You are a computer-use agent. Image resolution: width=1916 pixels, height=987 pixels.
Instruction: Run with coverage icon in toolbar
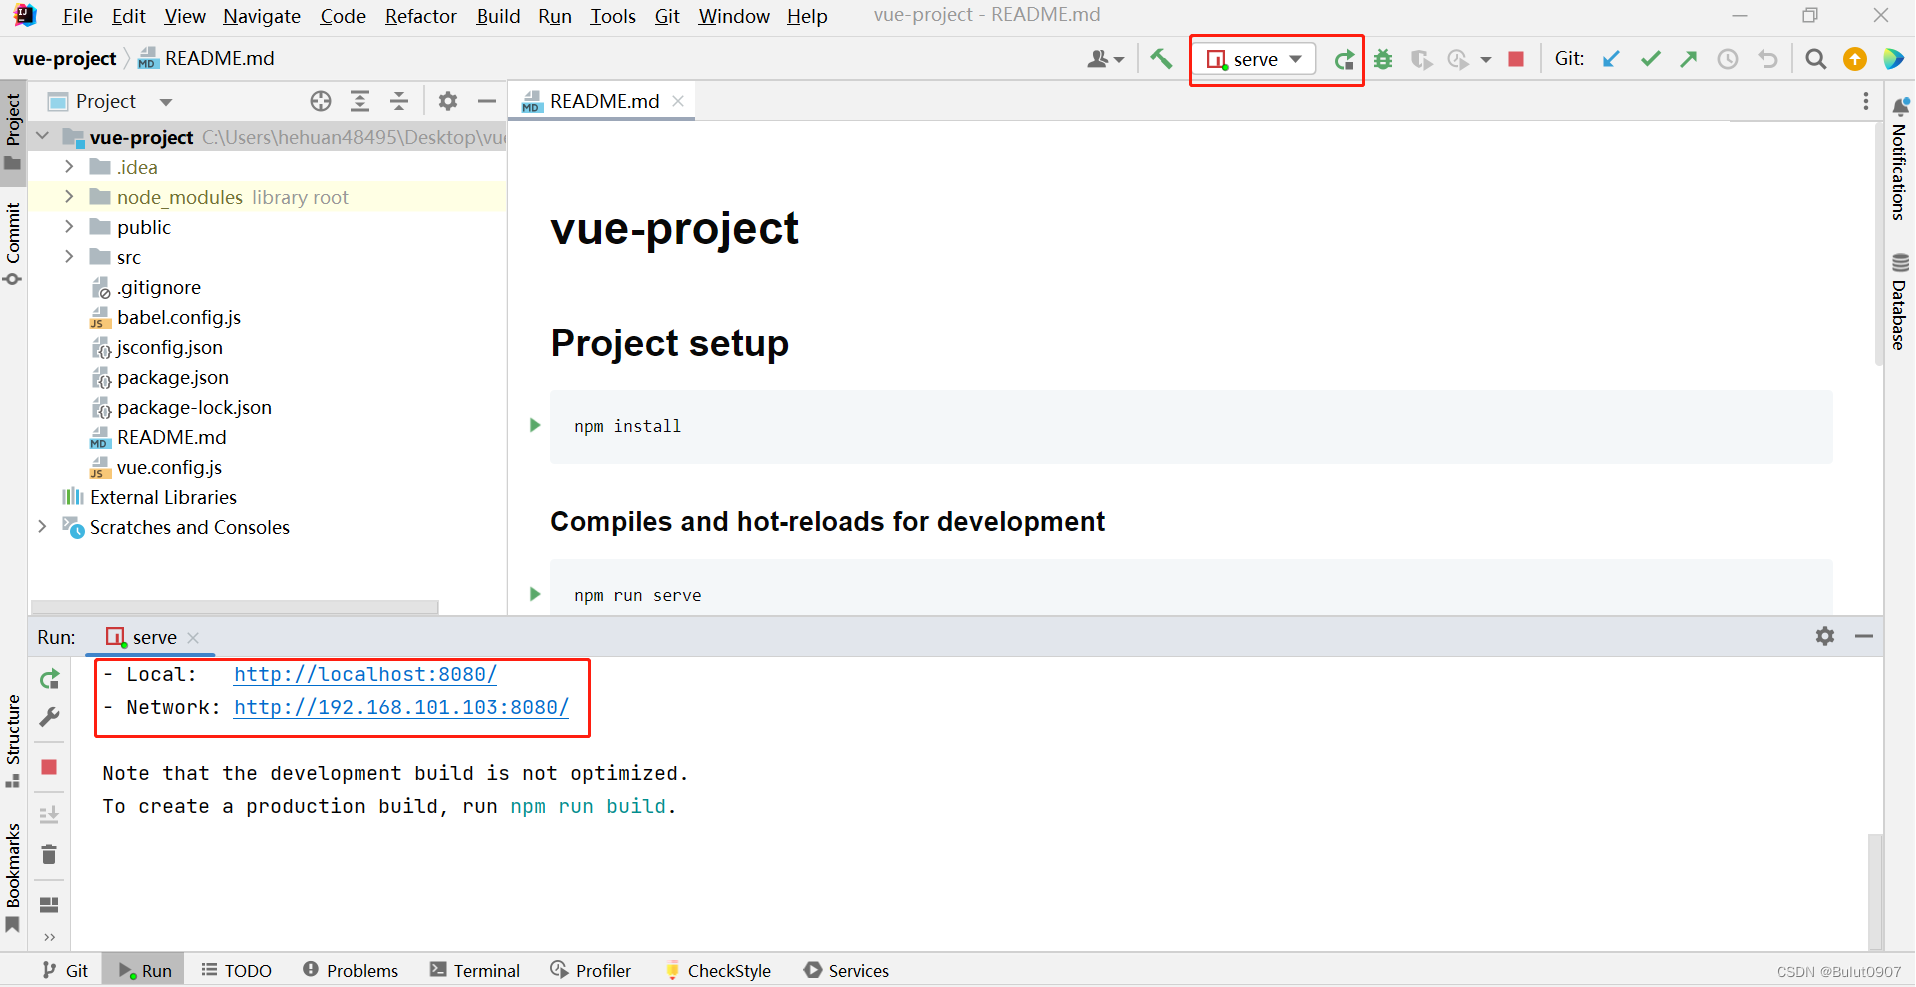(1421, 60)
